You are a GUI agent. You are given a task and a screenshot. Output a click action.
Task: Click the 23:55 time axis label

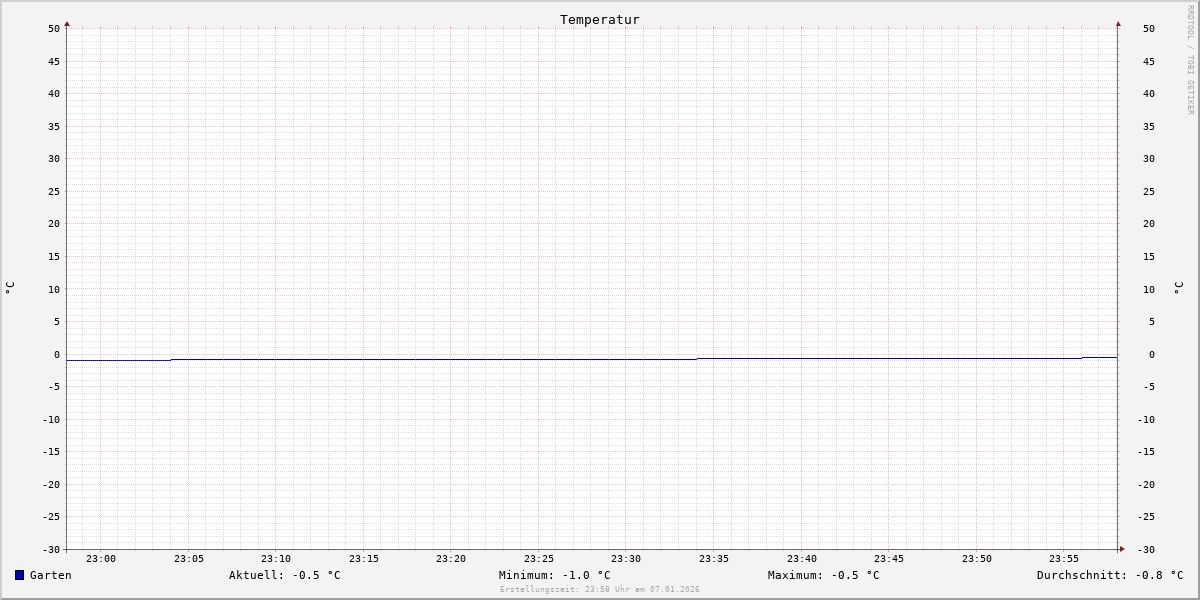click(1064, 559)
